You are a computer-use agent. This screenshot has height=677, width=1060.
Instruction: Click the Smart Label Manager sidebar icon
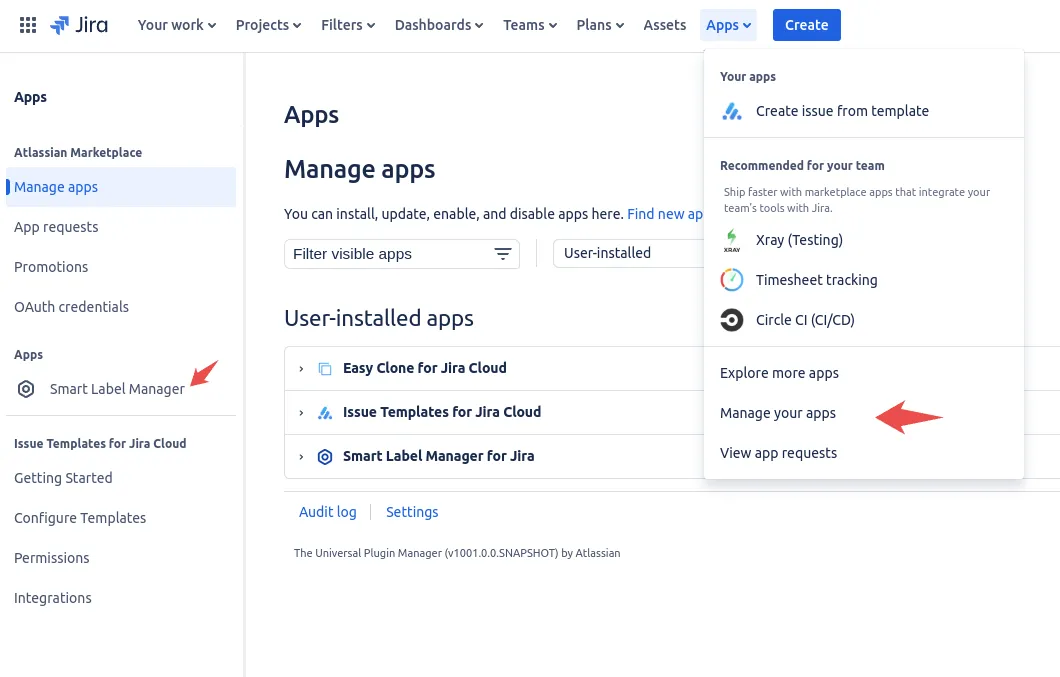point(26,389)
